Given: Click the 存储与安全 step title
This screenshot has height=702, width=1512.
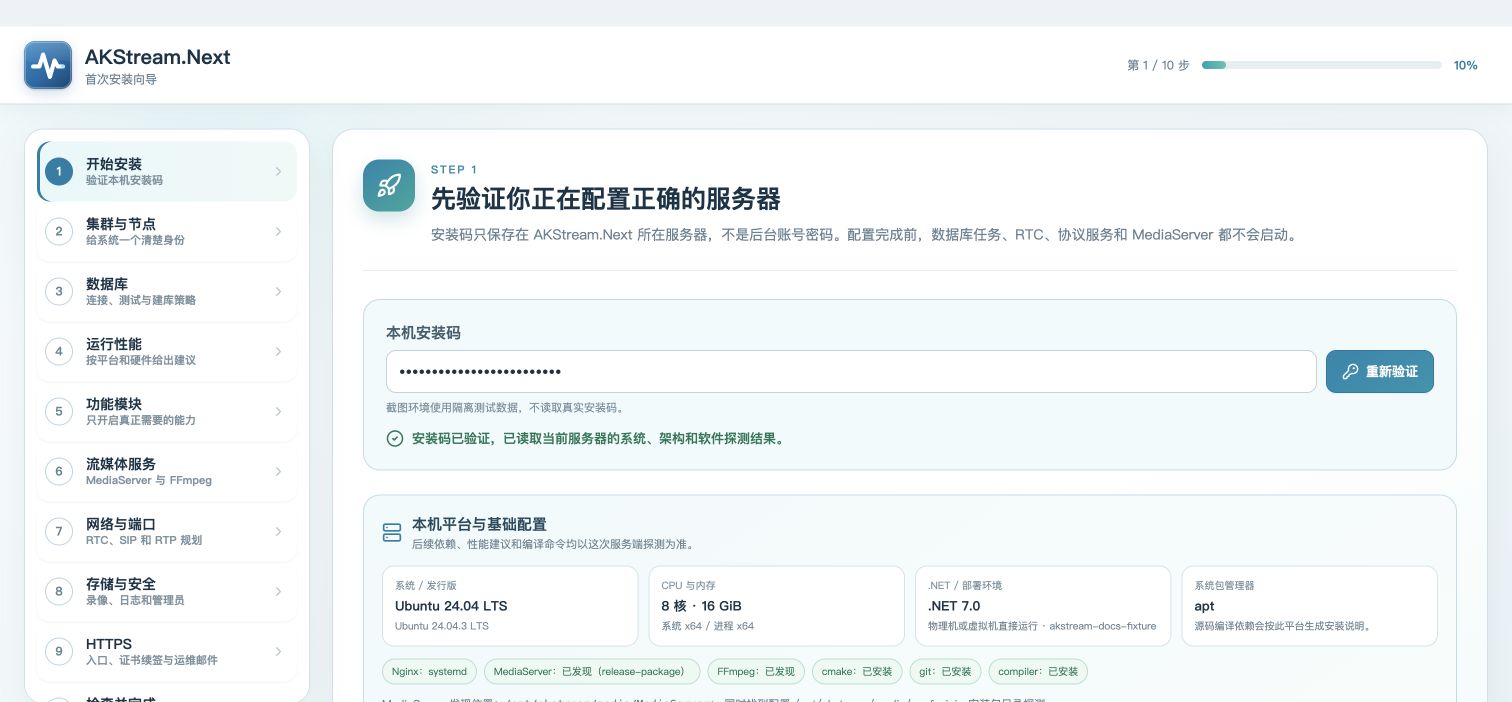Looking at the screenshot, I should (120, 584).
